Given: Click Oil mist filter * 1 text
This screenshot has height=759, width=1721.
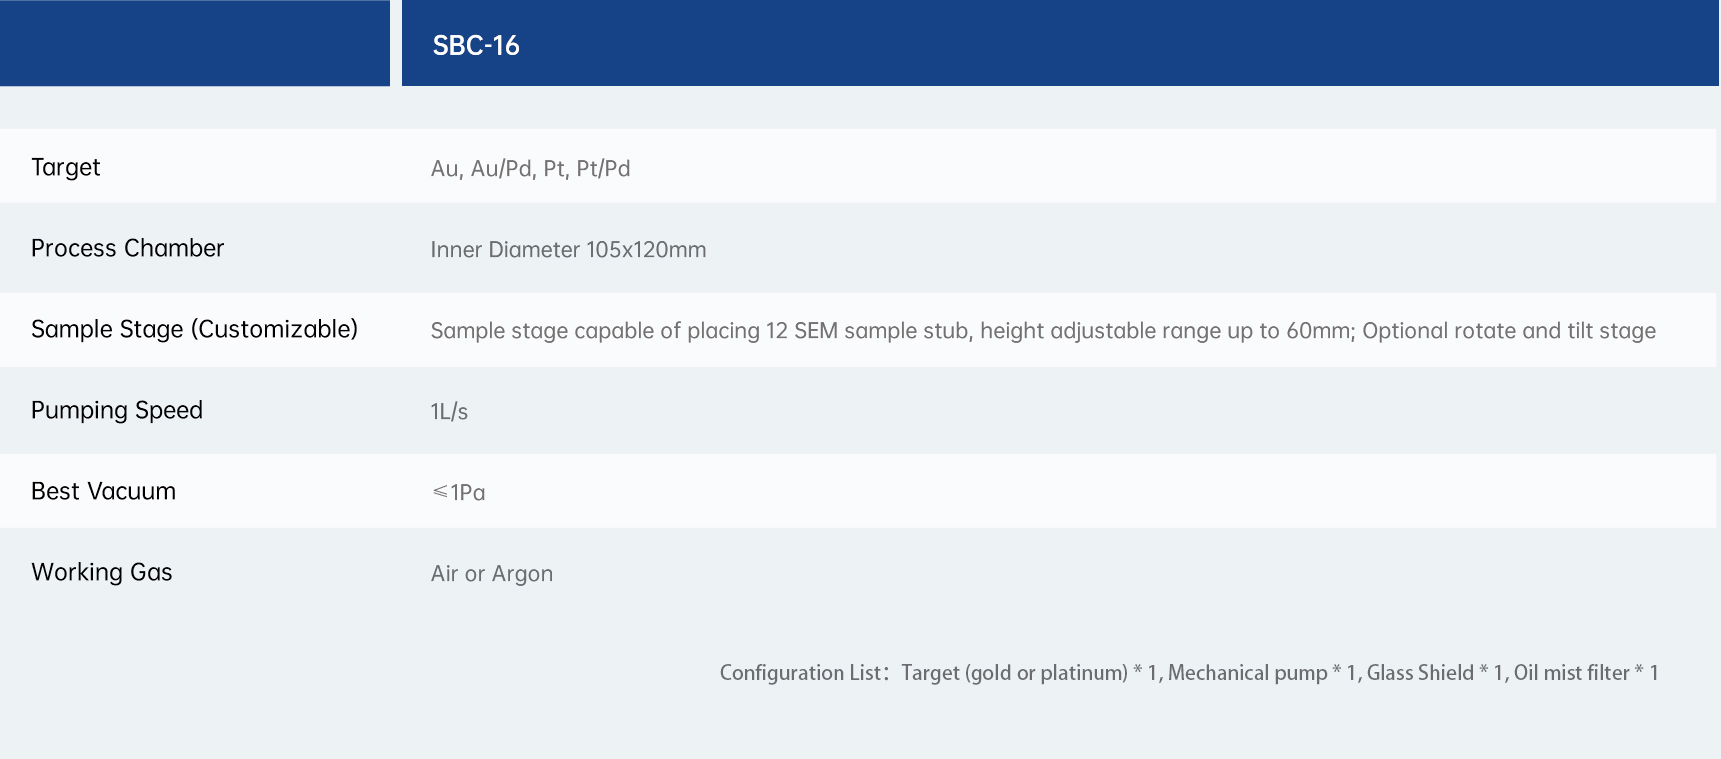Looking at the screenshot, I should (x=1585, y=673).
